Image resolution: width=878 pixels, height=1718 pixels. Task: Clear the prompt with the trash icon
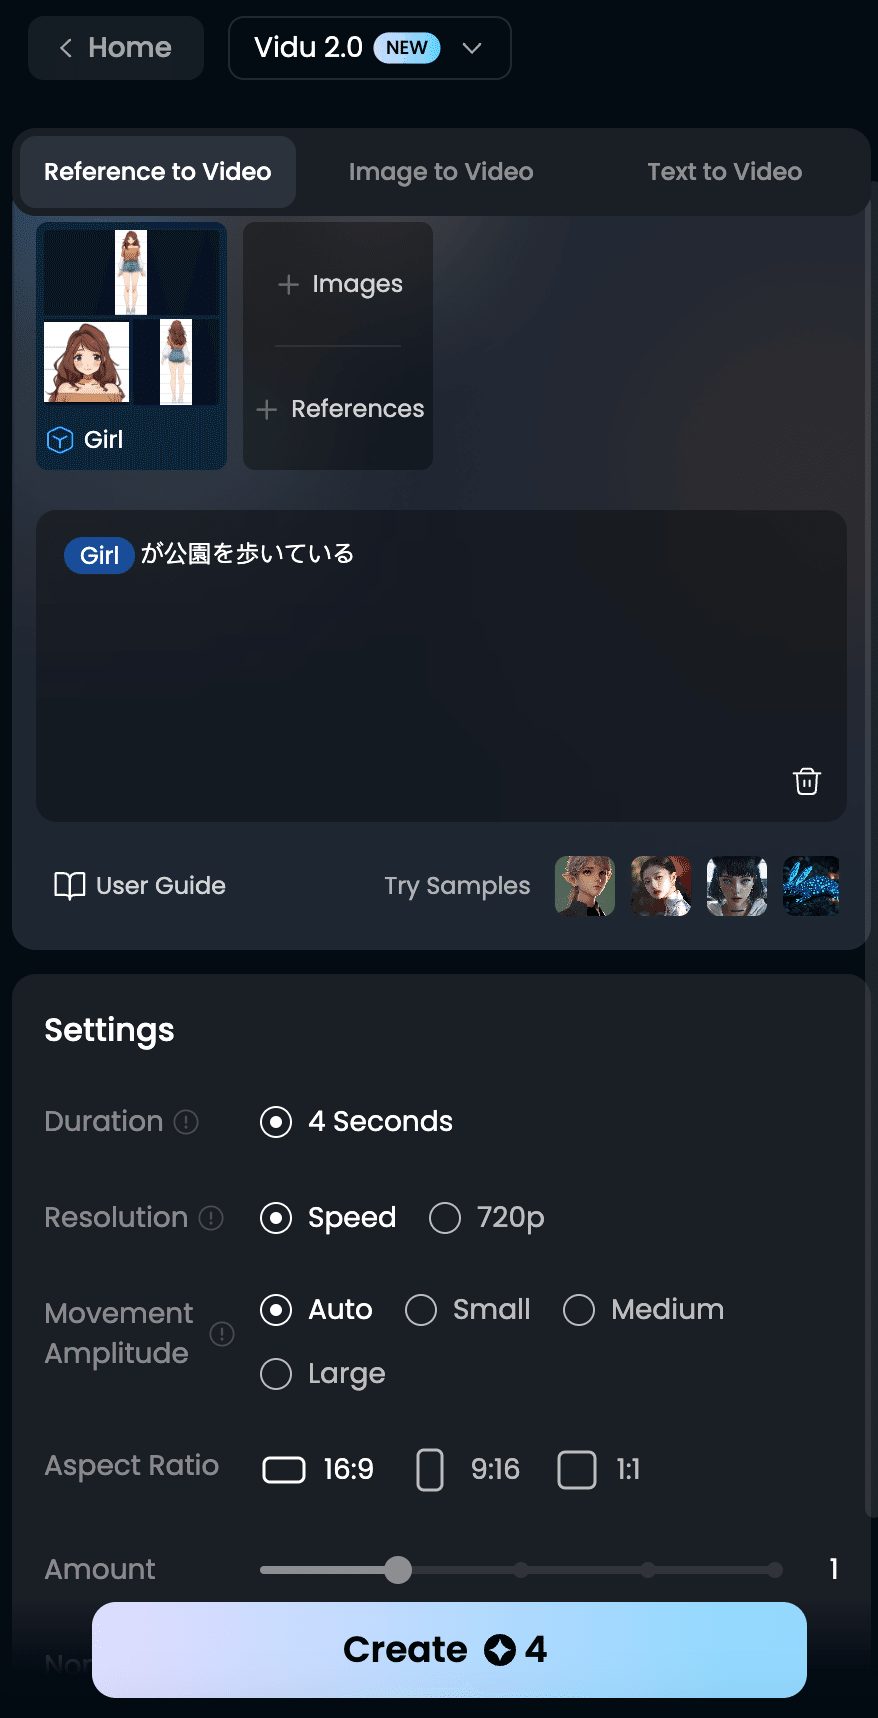coord(806,781)
